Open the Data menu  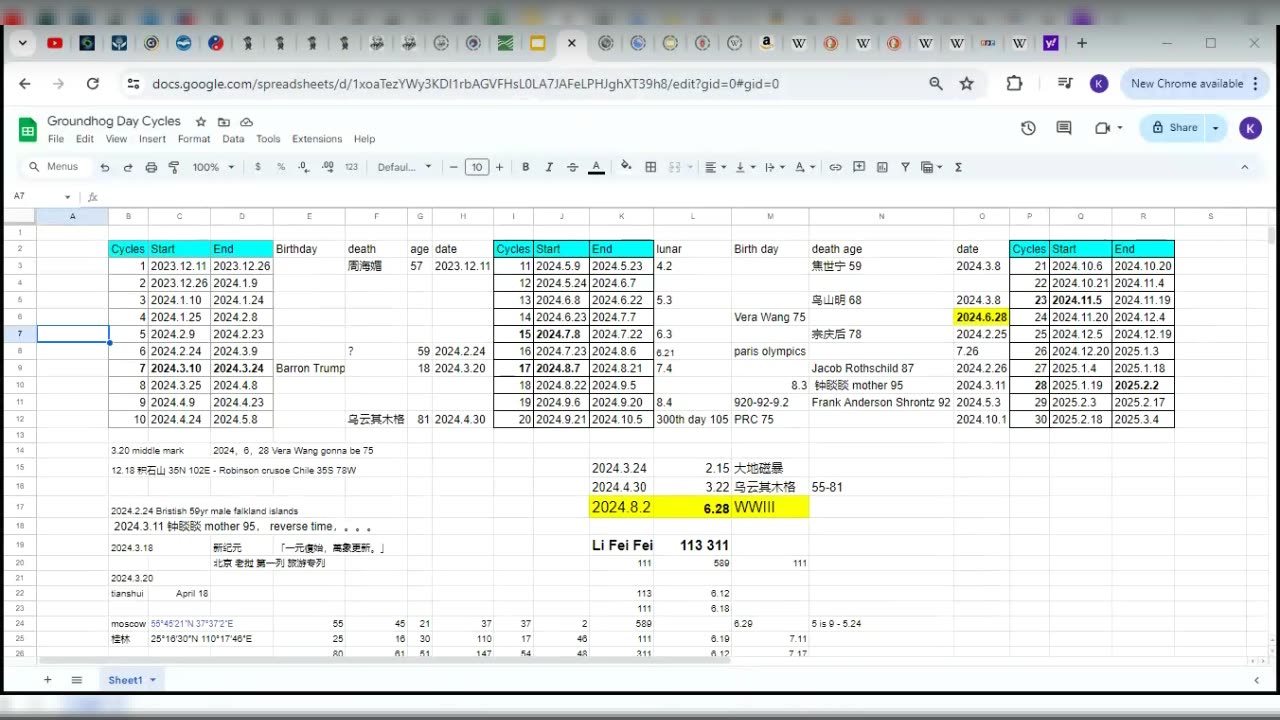coord(233,139)
